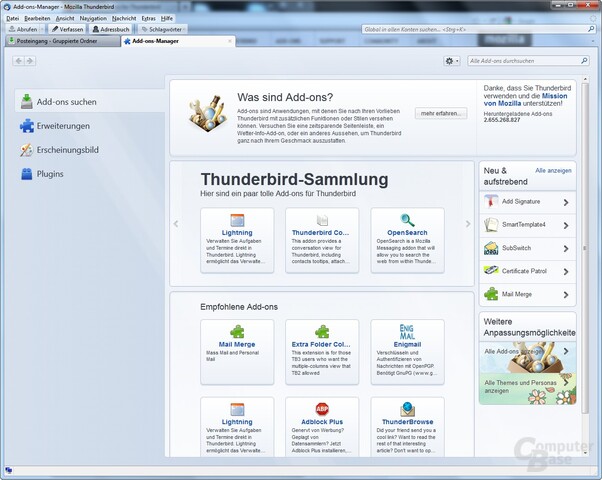
Task: Open Alle Add-ons anzeigen banner
Action: click(x=528, y=357)
